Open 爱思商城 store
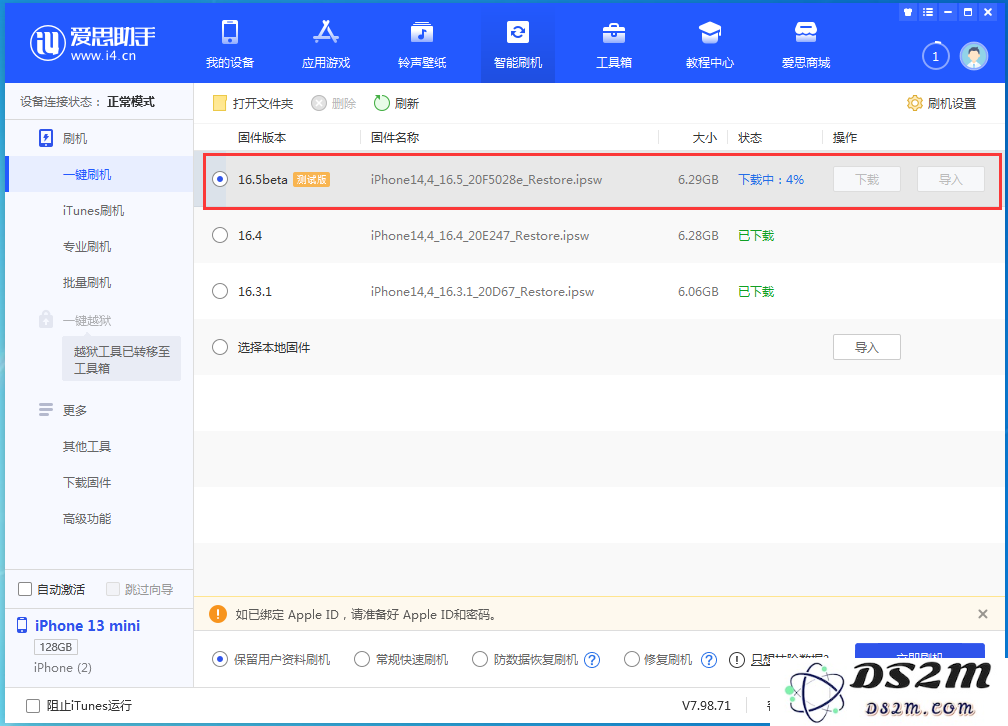The width and height of the screenshot is (1008, 726). (x=806, y=44)
